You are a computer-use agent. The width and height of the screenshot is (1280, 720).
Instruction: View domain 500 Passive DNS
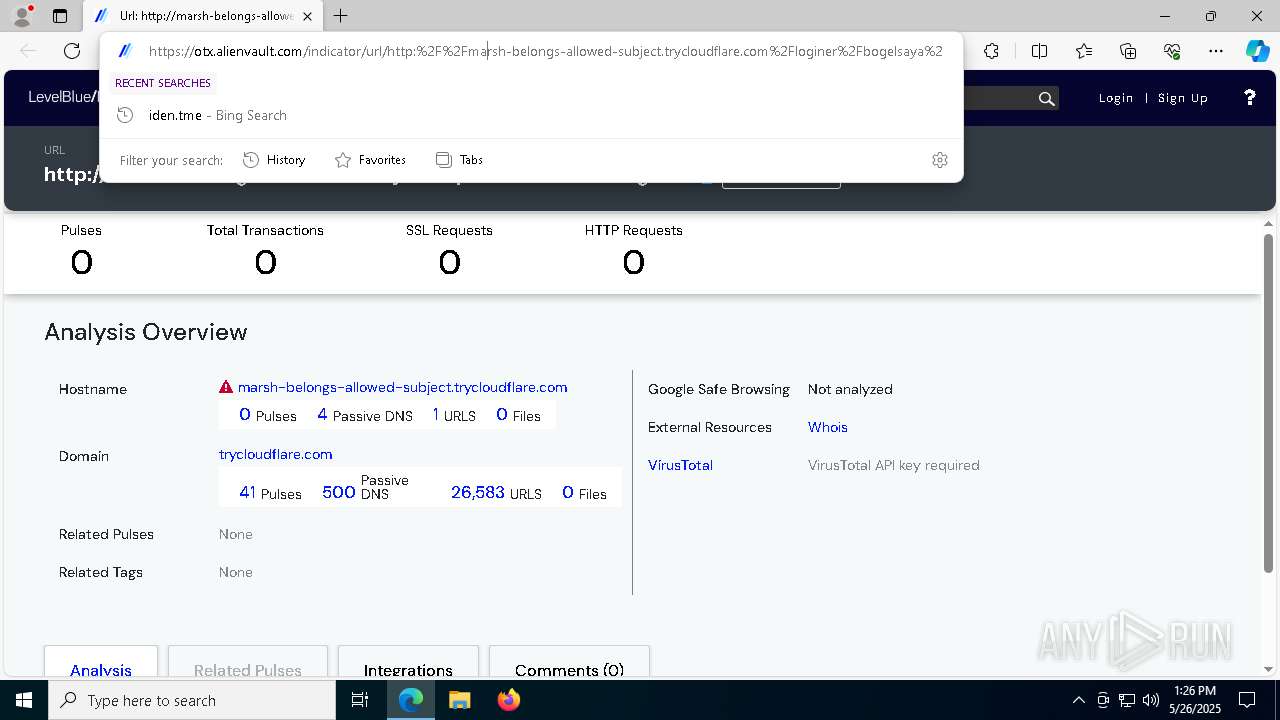[366, 488]
